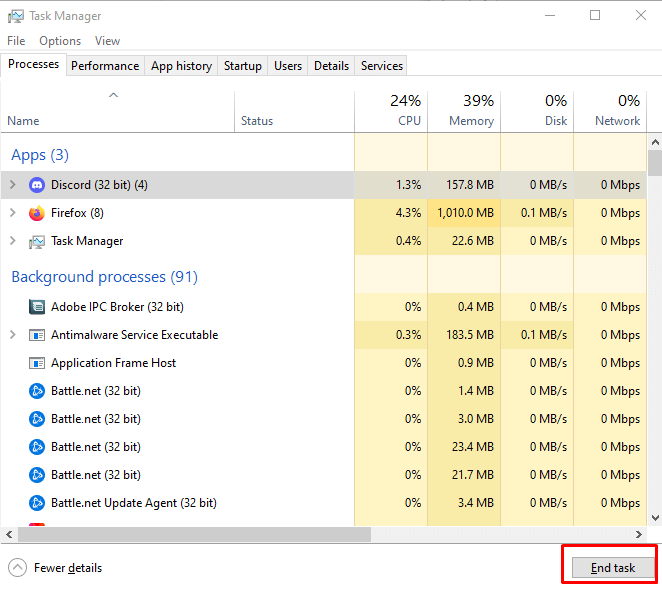Click the Task Manager process icon
662x590 pixels.
point(37,241)
